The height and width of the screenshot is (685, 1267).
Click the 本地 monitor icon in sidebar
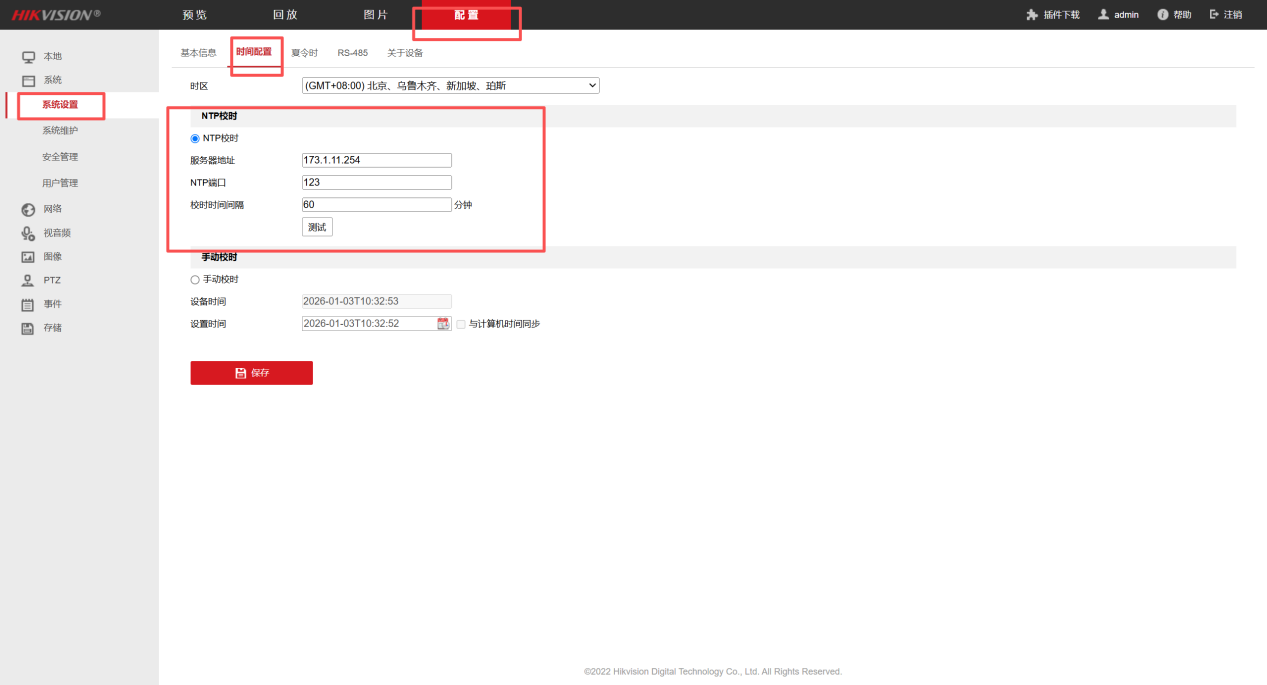click(29, 57)
